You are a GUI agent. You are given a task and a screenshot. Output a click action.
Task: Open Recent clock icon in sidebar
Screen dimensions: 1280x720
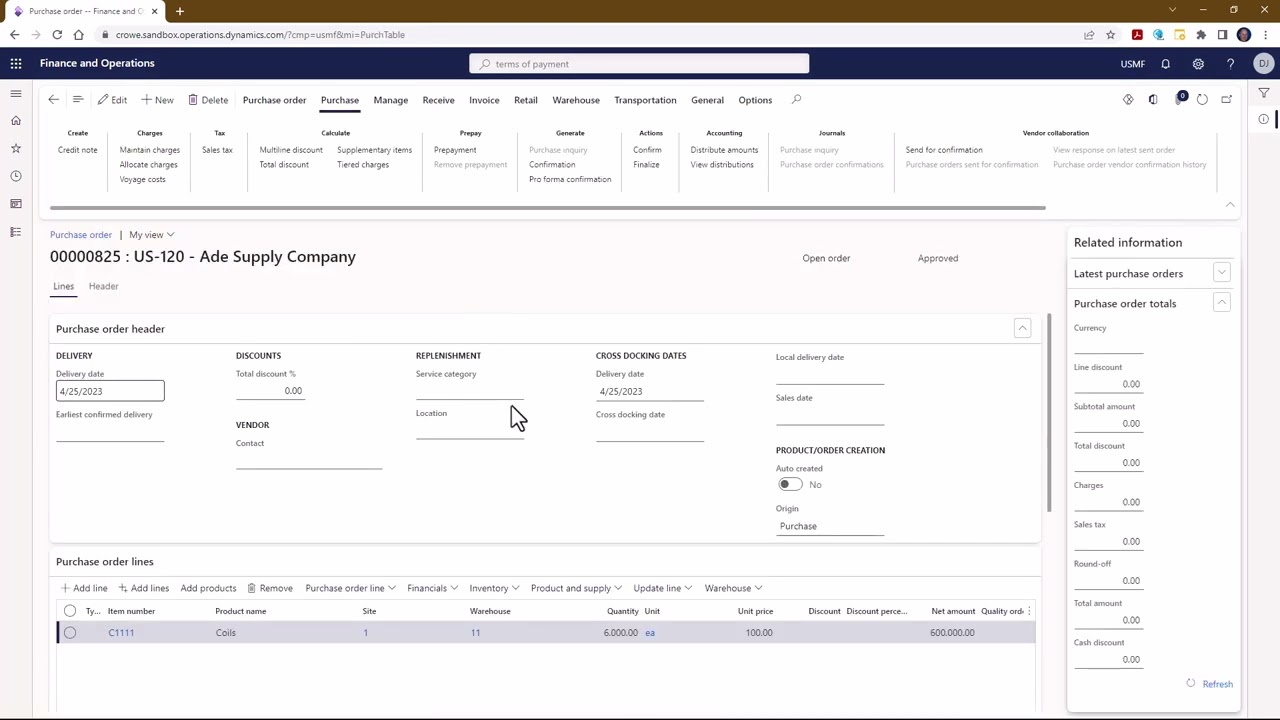pos(16,176)
